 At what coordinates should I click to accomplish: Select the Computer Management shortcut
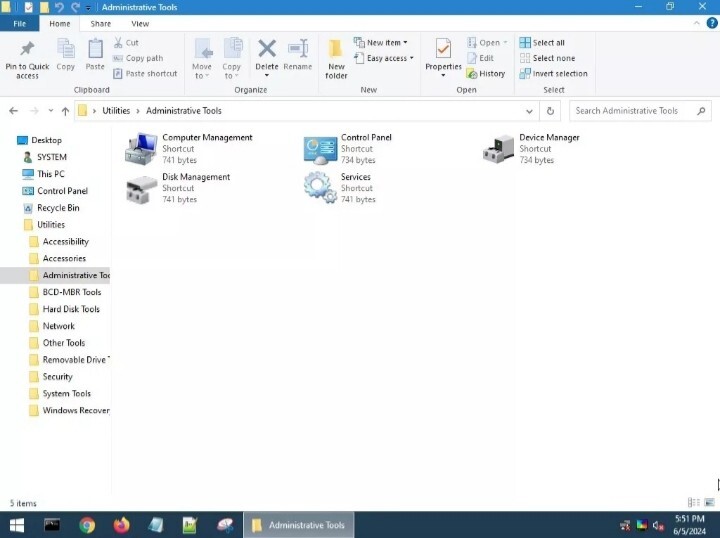(189, 148)
